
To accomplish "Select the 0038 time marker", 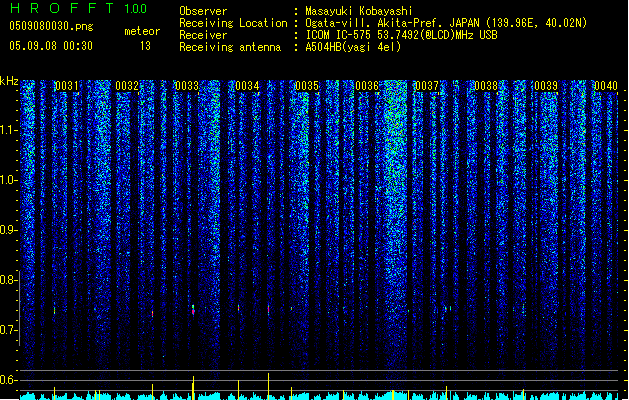I will coord(486,86).
